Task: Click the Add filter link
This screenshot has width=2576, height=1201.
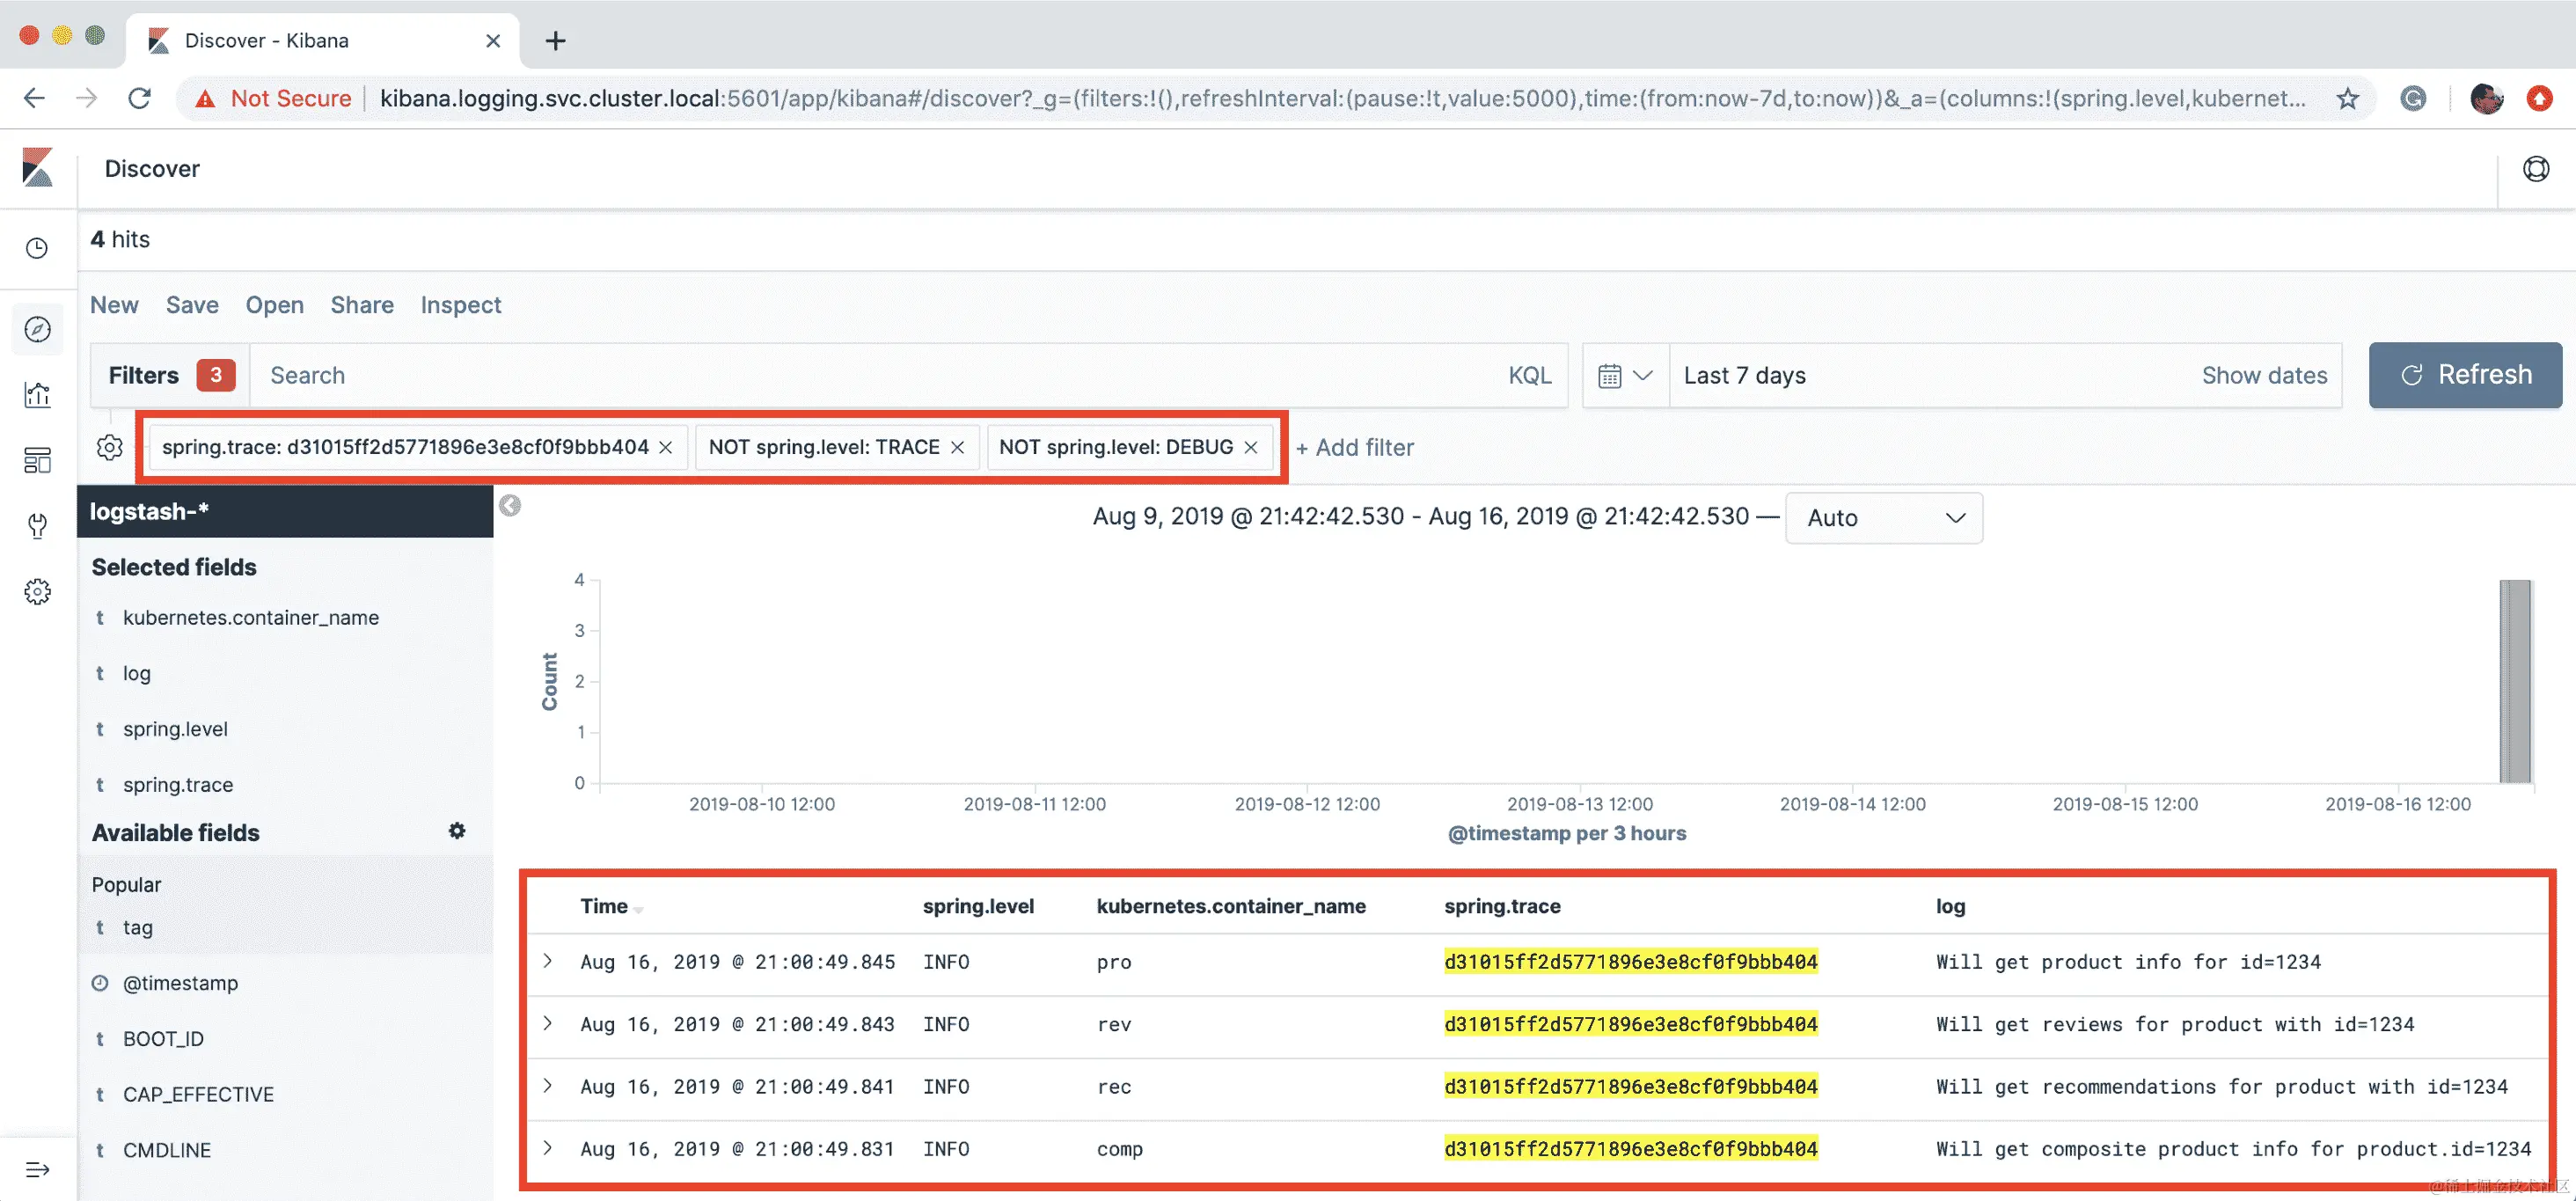Action: 1355,448
